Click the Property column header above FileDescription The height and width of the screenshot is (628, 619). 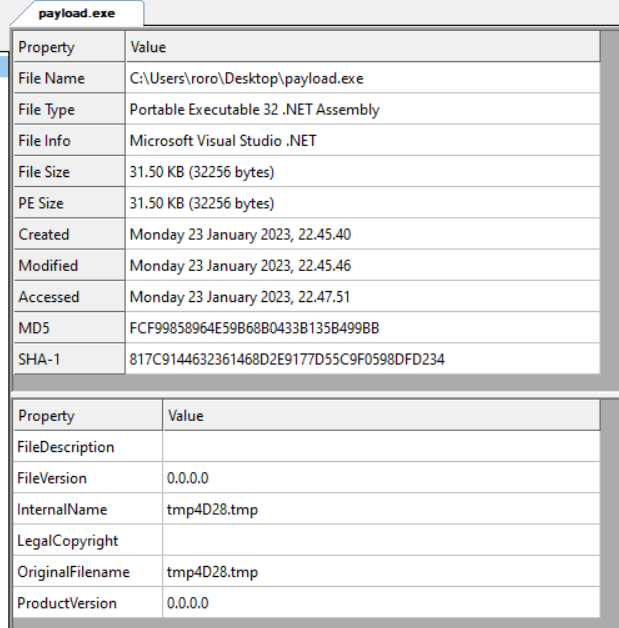pyautogui.click(x=46, y=416)
